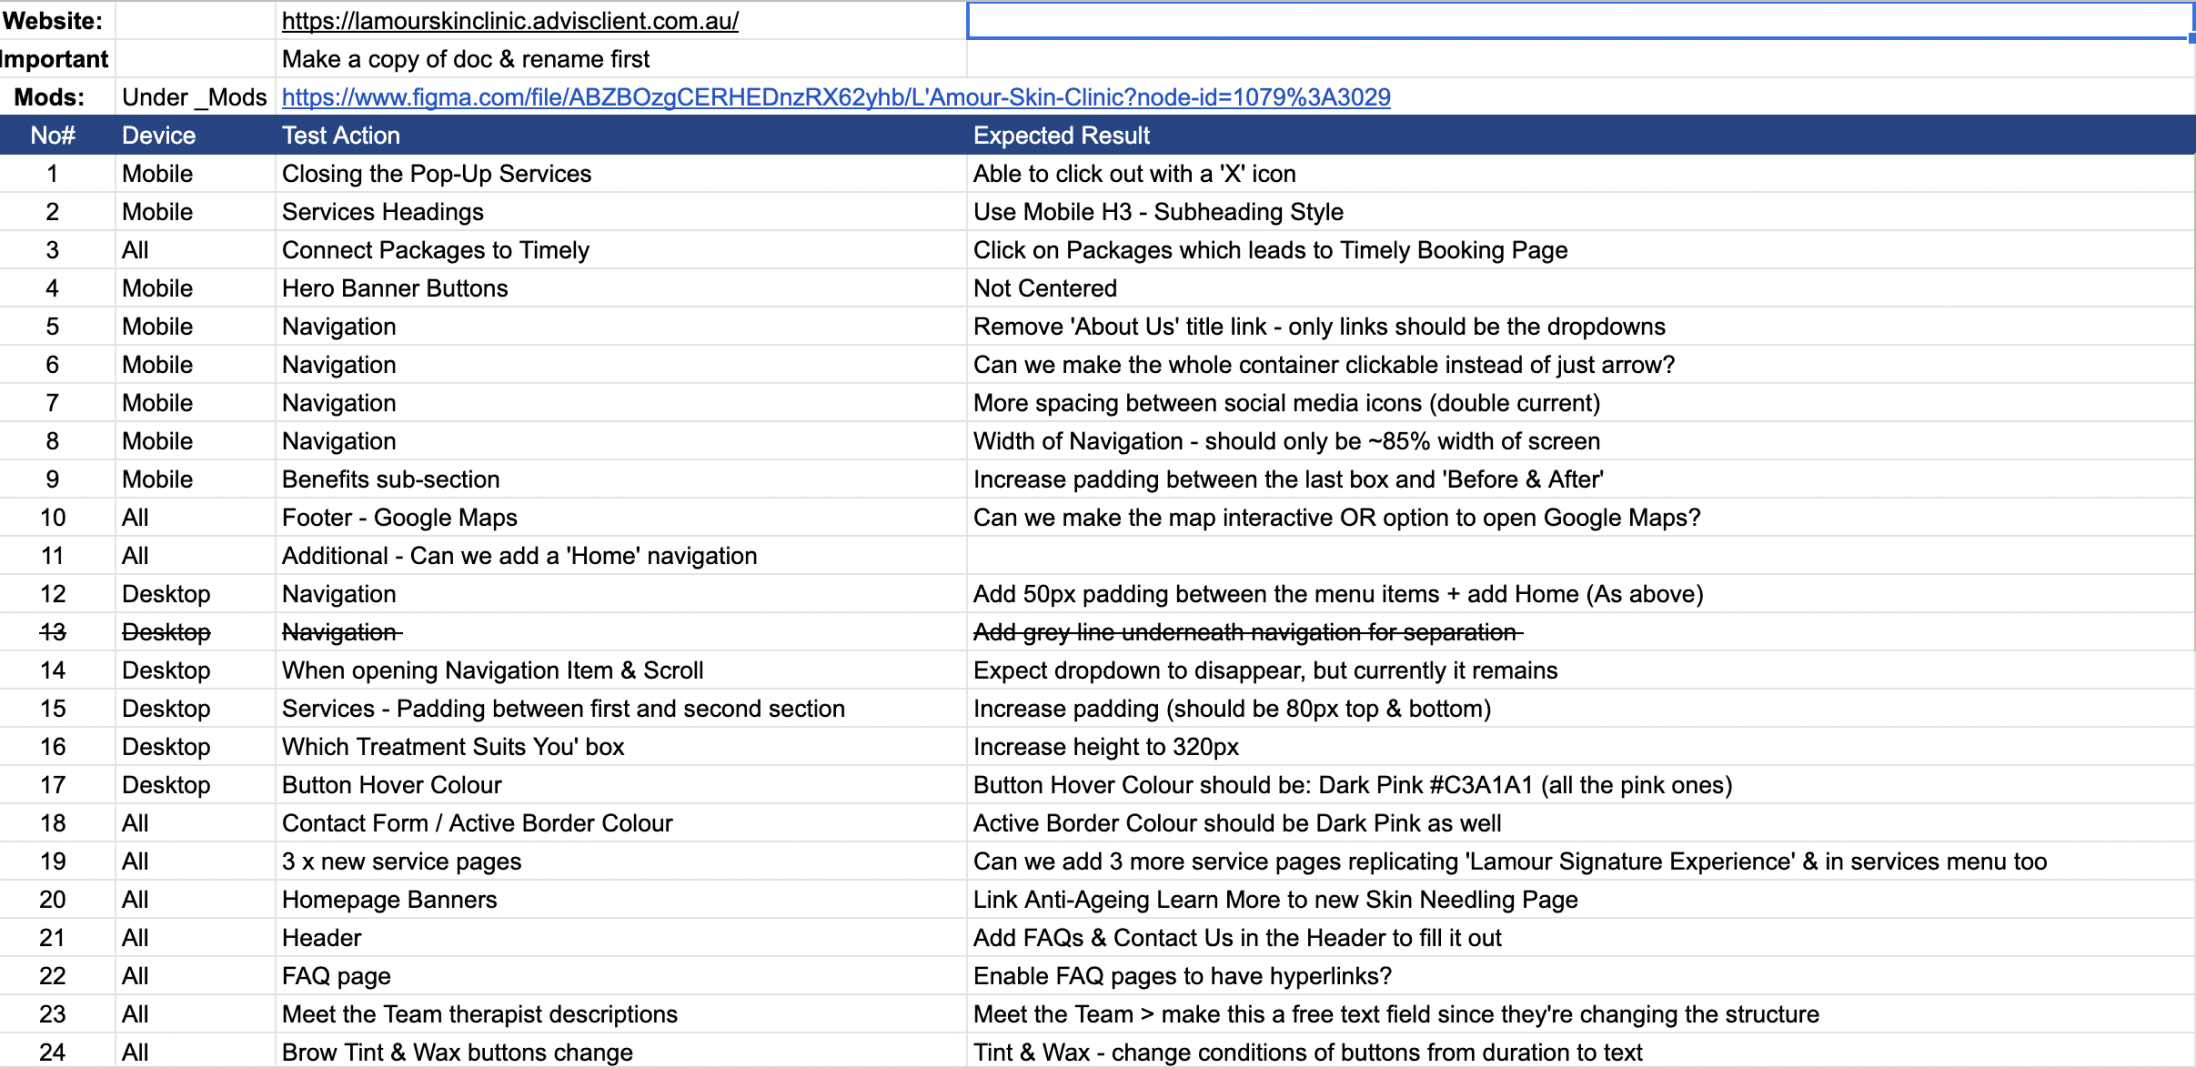Select 'More spacing between social media icons' cell

(x=1580, y=403)
